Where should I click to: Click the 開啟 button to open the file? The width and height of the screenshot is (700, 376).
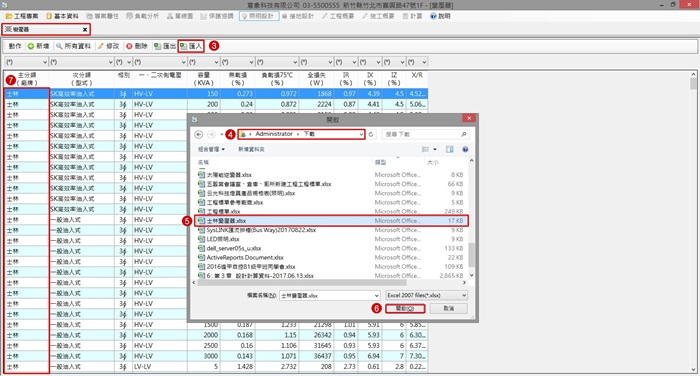click(x=405, y=309)
